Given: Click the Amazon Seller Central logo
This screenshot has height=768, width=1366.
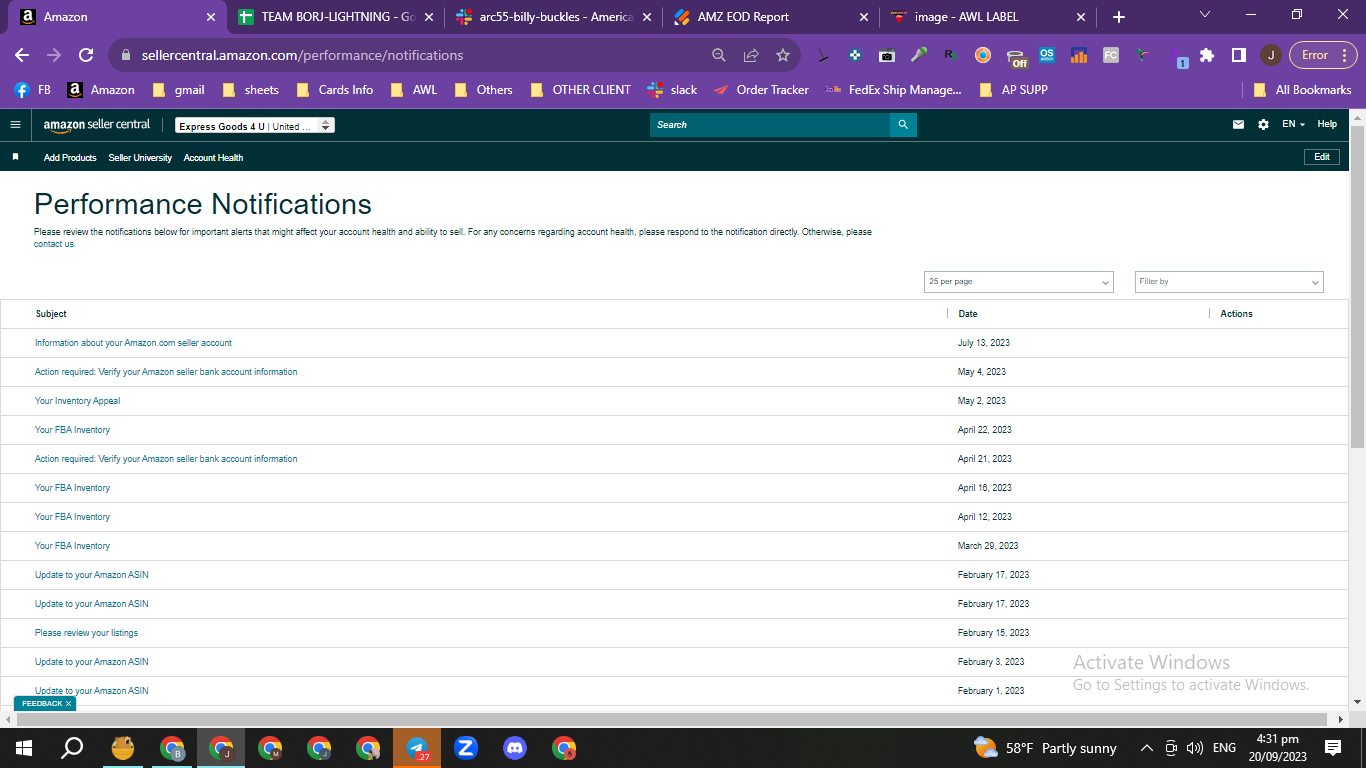Looking at the screenshot, I should point(97,125).
